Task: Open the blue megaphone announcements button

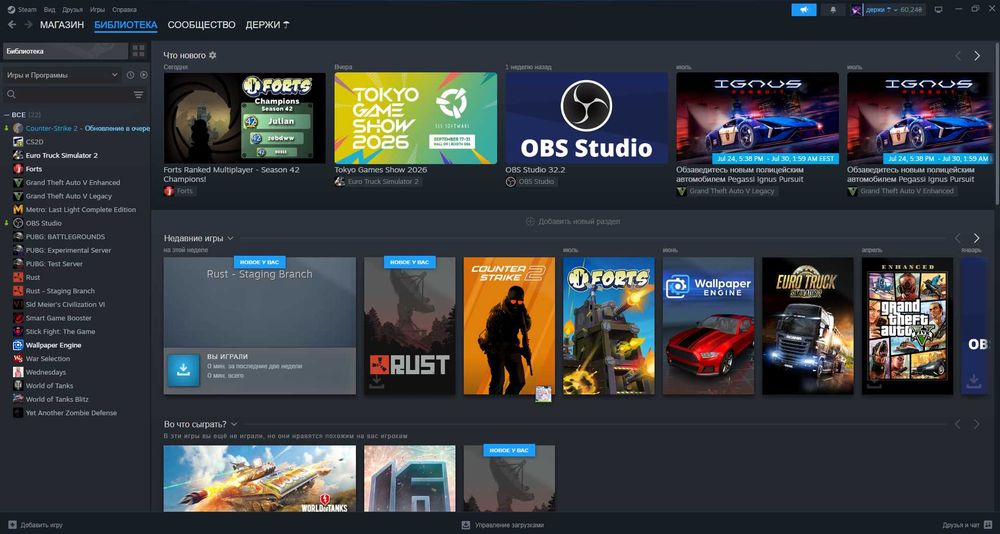Action: point(804,10)
